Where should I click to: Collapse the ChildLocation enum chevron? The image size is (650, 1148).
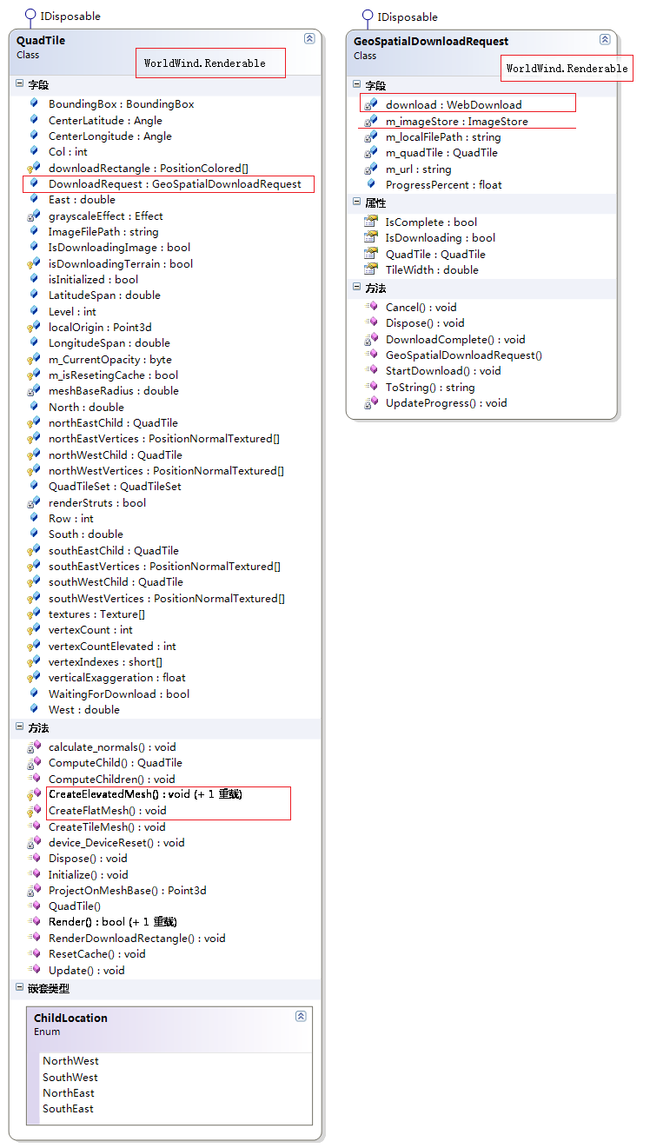[300, 1016]
